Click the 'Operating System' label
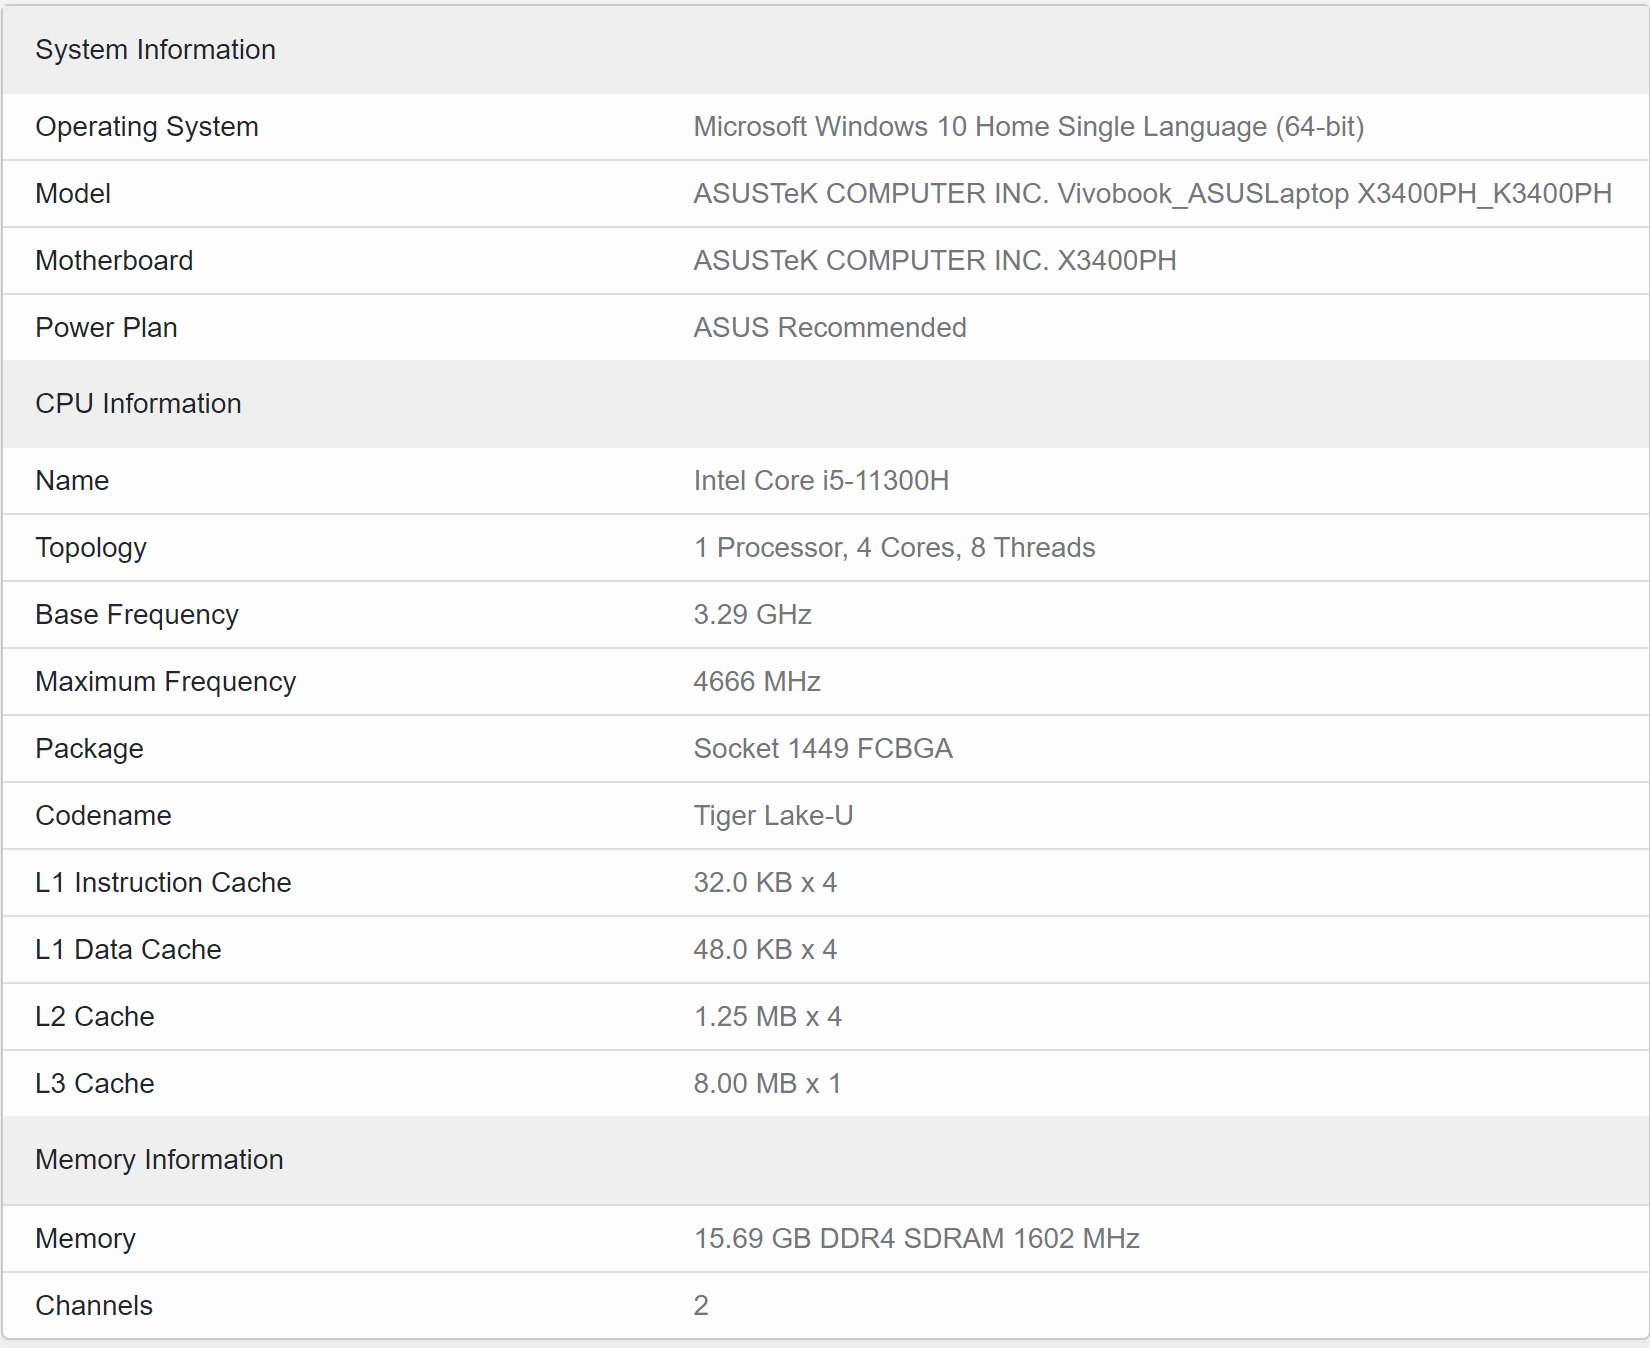 (147, 127)
